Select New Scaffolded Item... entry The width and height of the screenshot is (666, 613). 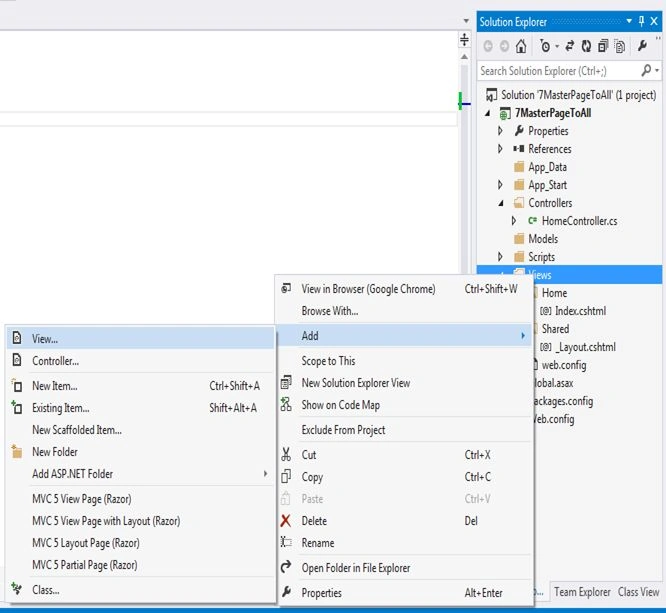click(x=140, y=429)
